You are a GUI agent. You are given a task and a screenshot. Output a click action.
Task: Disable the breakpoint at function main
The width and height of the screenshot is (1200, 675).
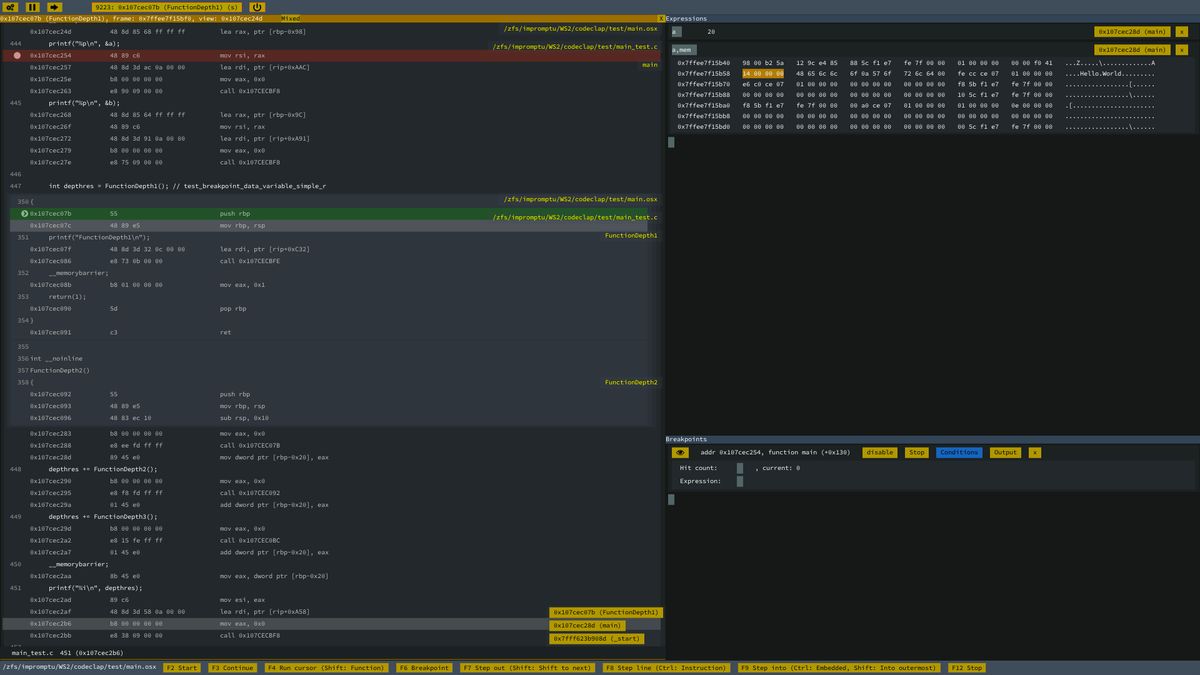click(x=880, y=452)
